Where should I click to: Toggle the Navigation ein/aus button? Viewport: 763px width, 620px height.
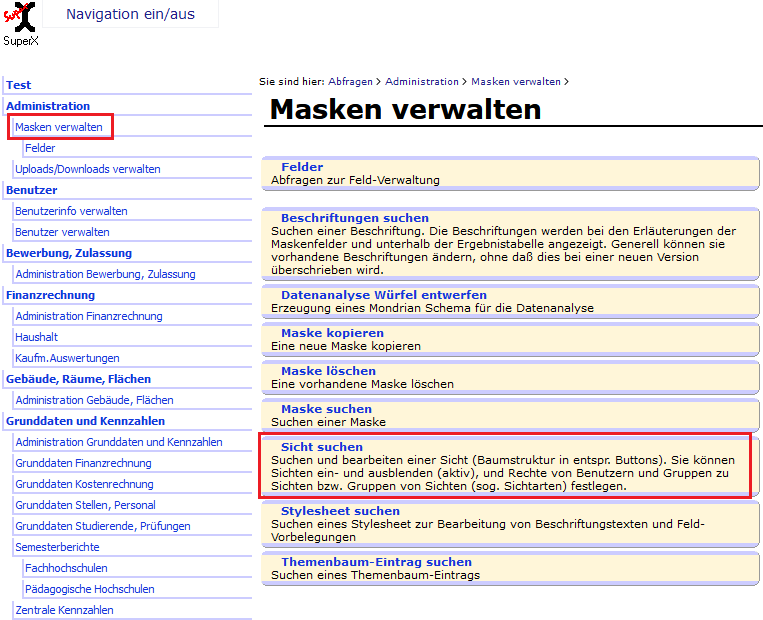130,14
